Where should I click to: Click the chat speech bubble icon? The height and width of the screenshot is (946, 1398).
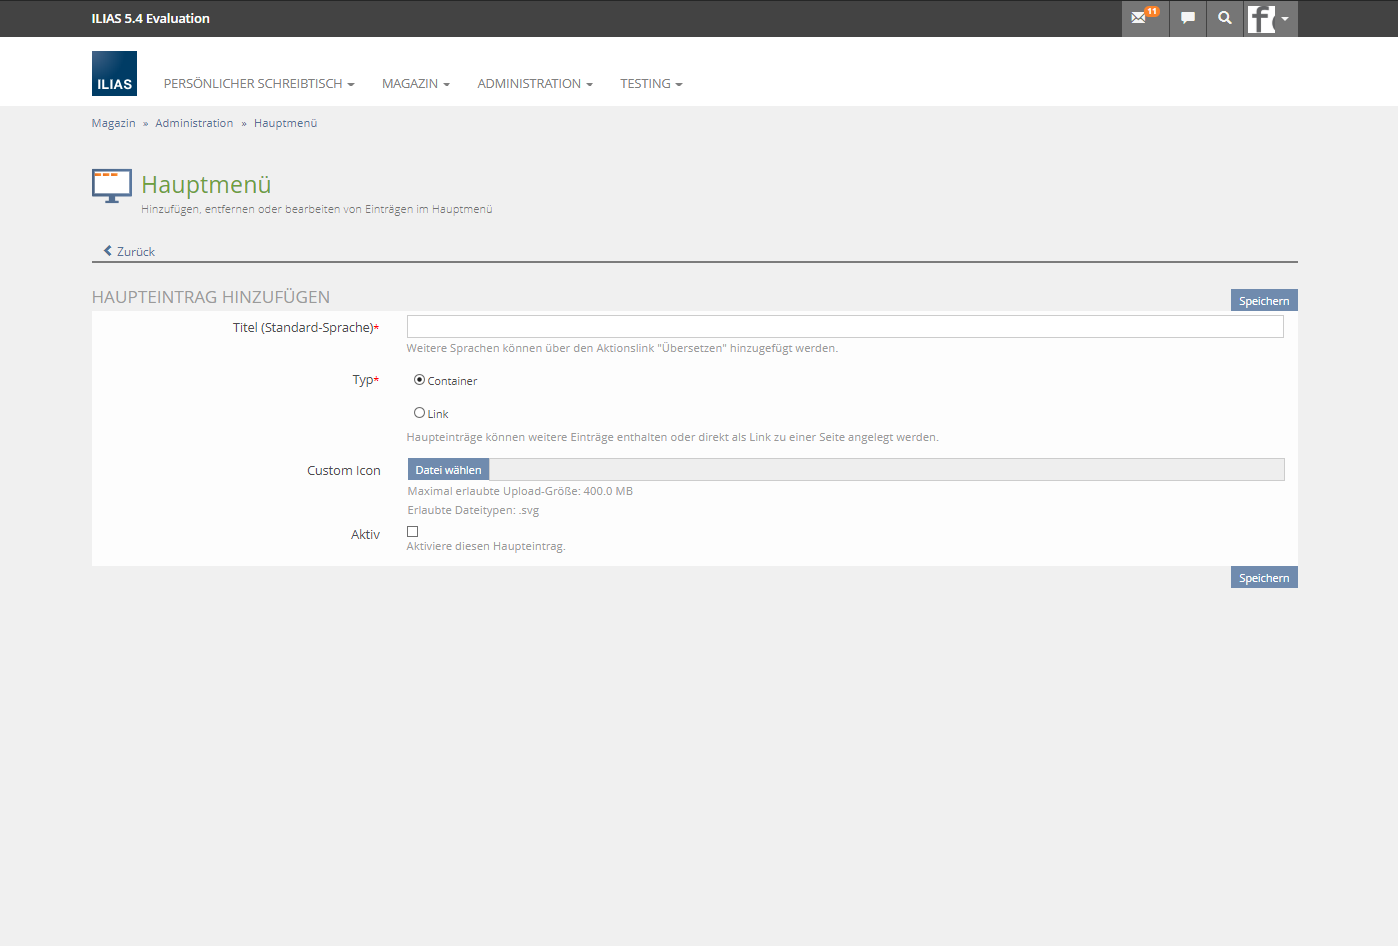pyautogui.click(x=1187, y=18)
